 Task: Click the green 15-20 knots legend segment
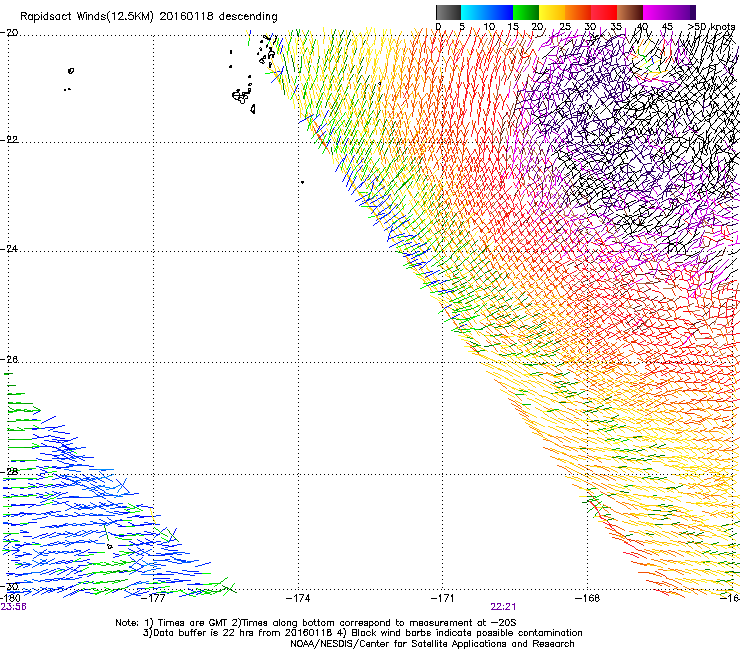coord(526,12)
